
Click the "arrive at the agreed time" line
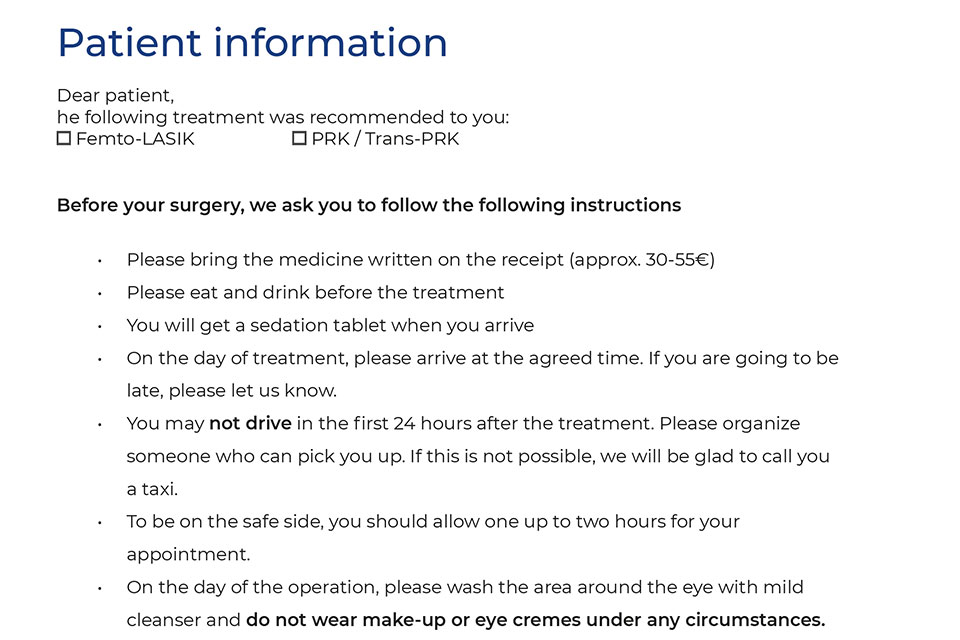click(x=482, y=358)
